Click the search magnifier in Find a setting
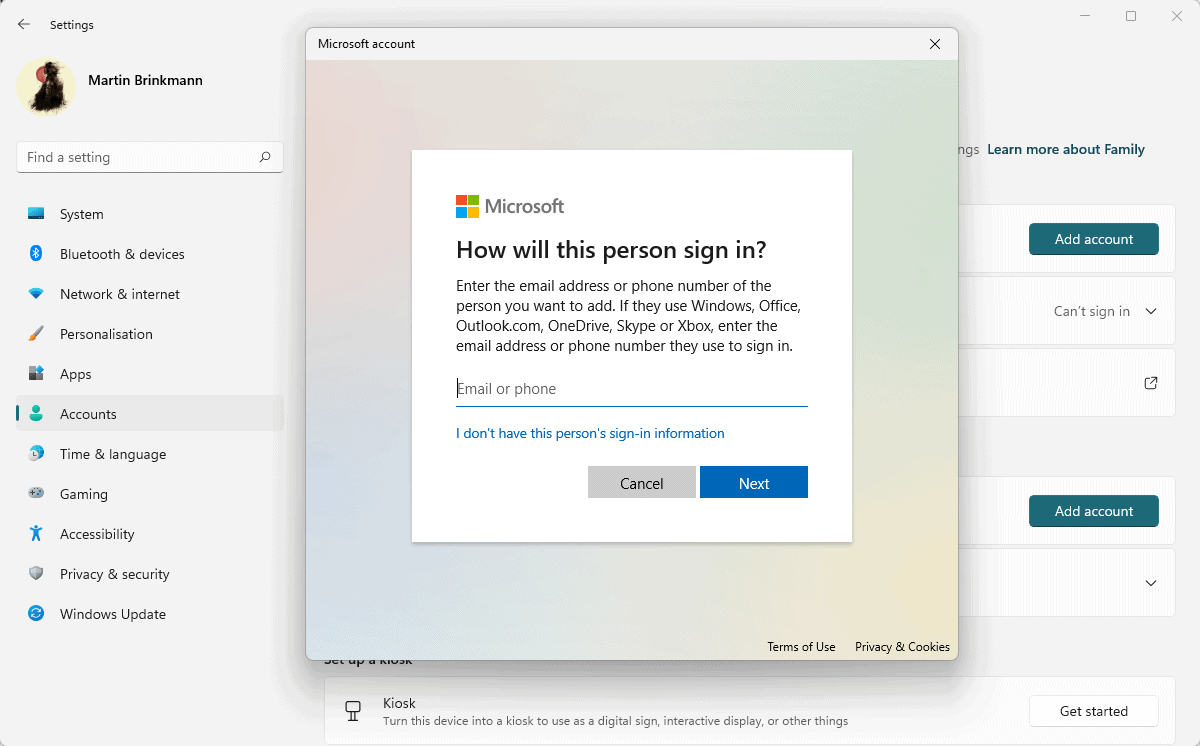Screen dimensions: 1200x746 pyautogui.click(x=264, y=157)
